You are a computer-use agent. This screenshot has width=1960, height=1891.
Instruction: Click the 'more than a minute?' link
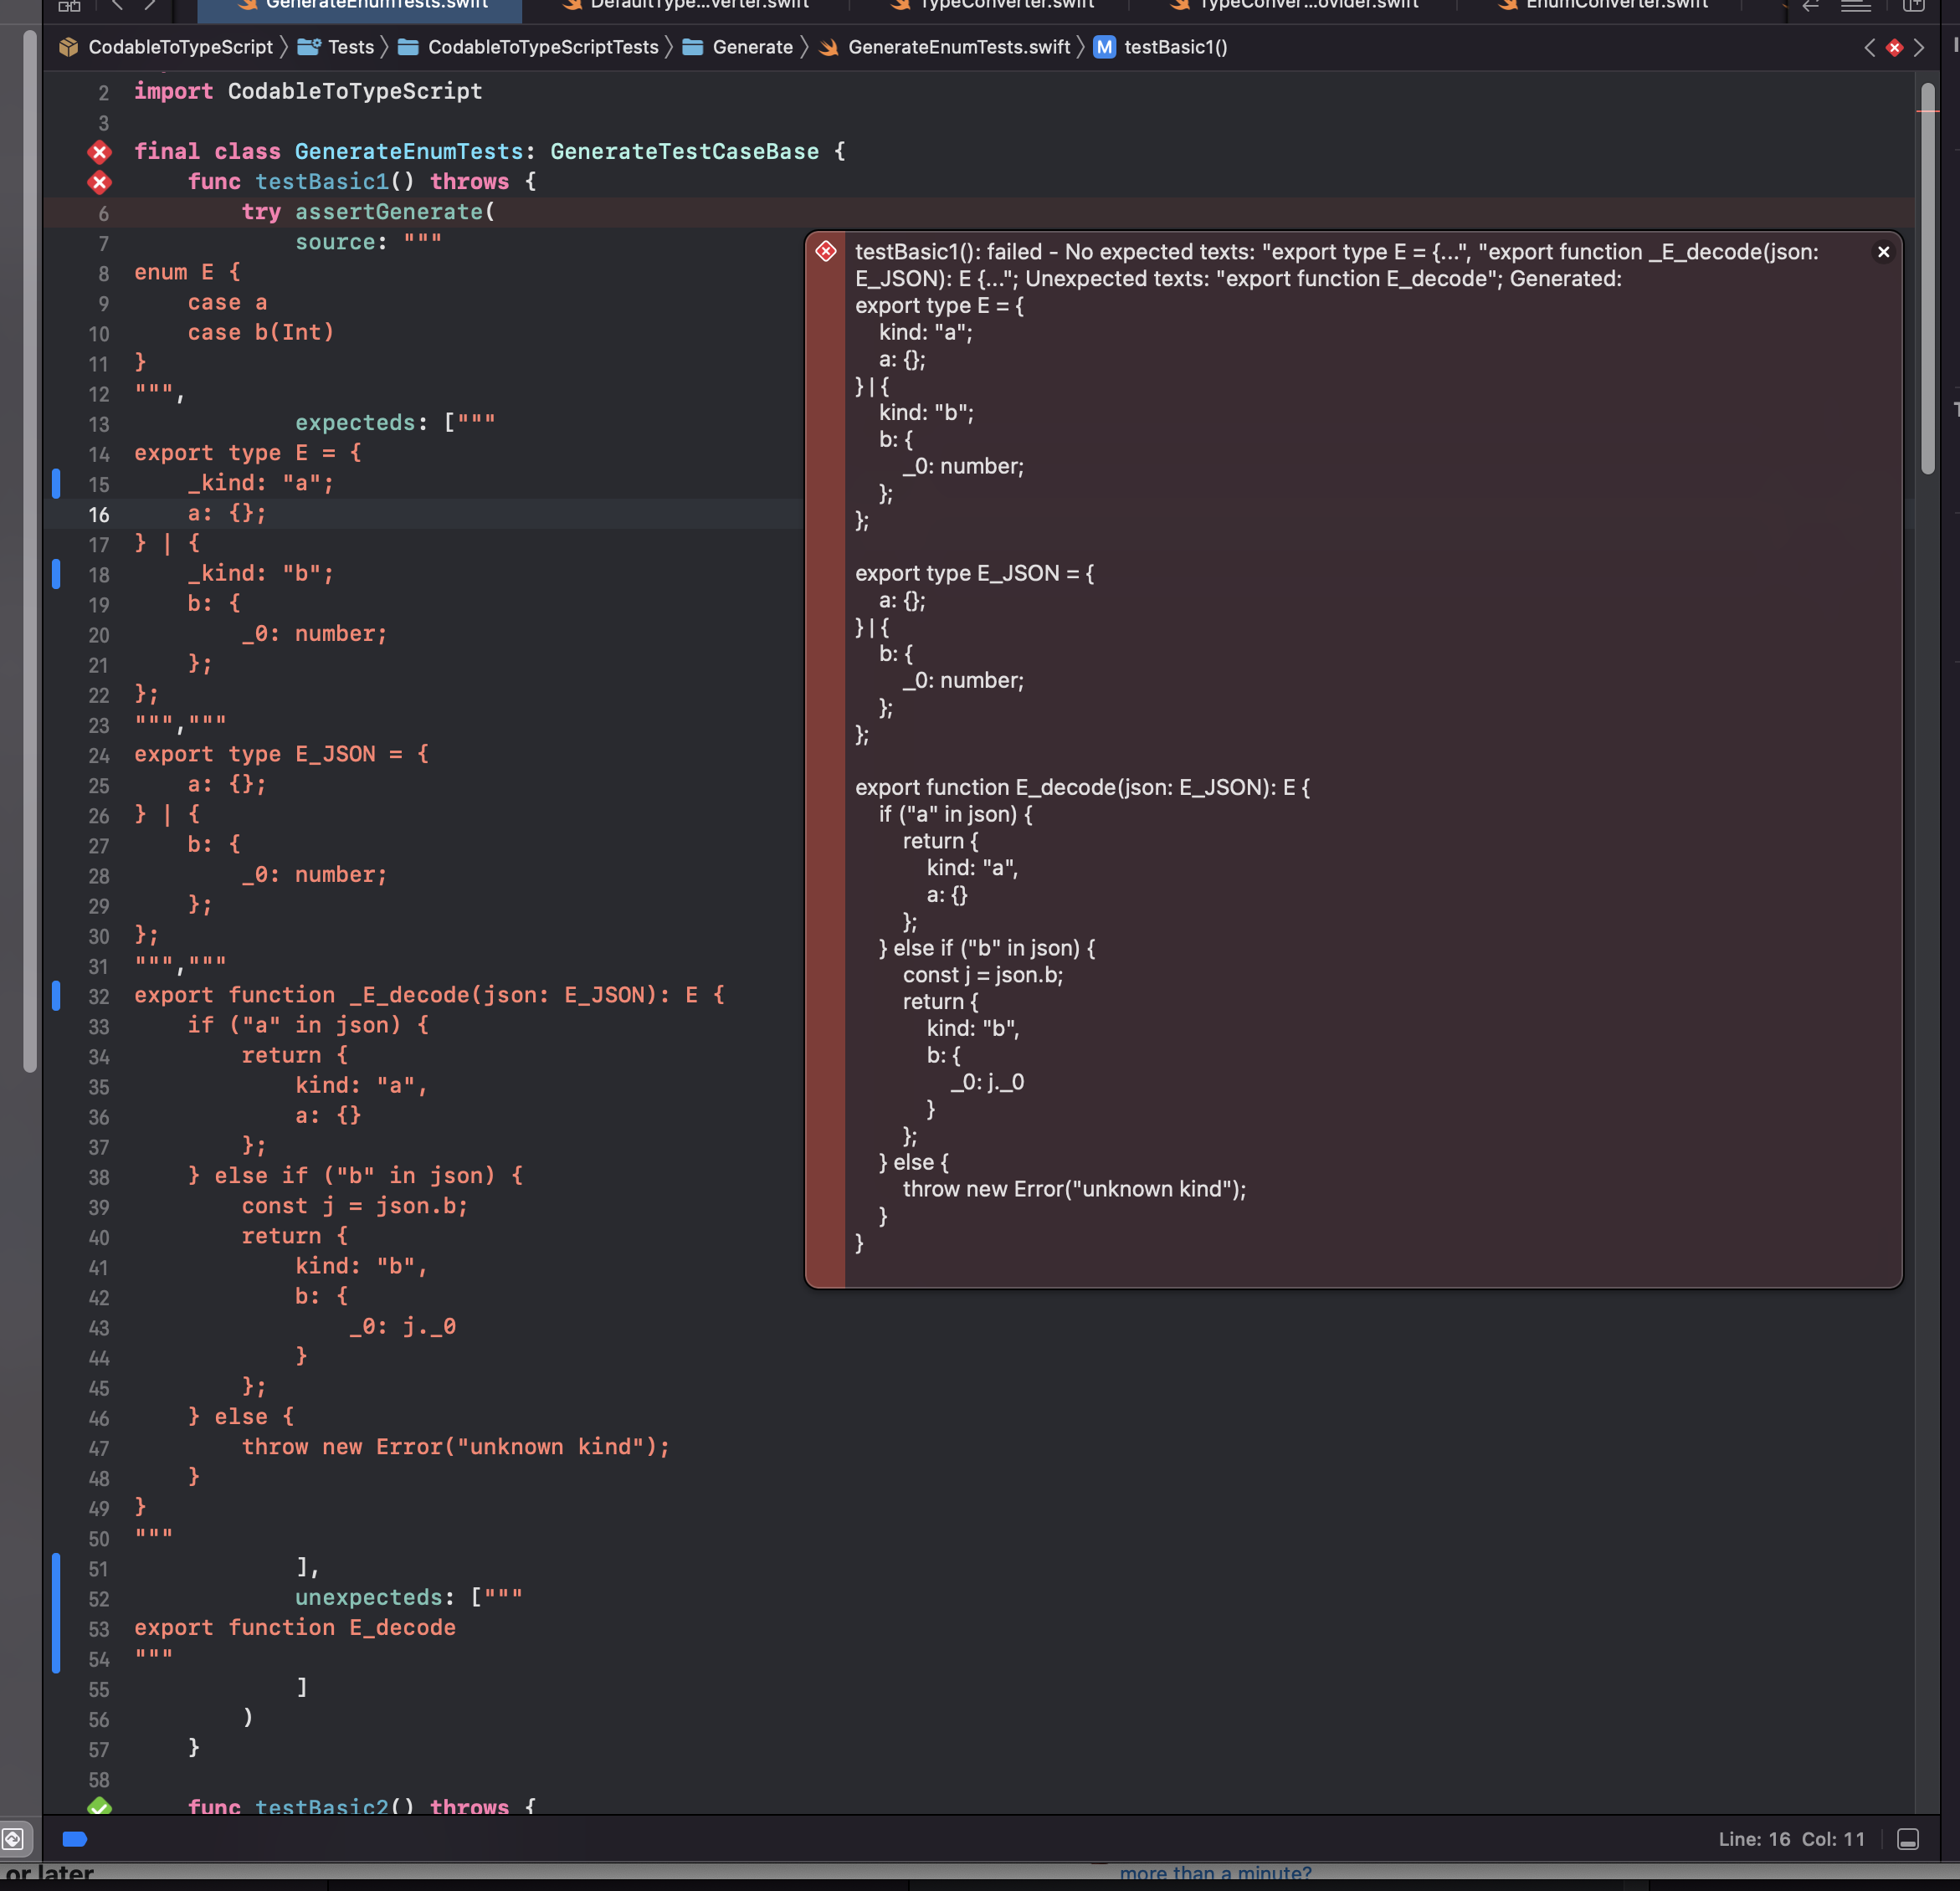(x=1215, y=1873)
